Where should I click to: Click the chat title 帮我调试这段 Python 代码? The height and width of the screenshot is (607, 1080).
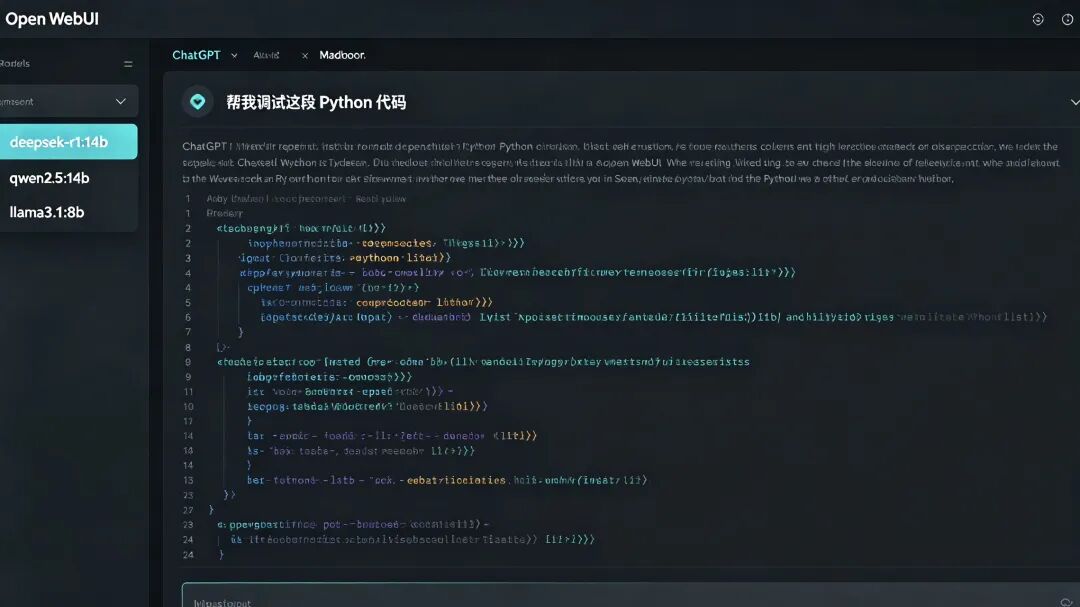[316, 103]
